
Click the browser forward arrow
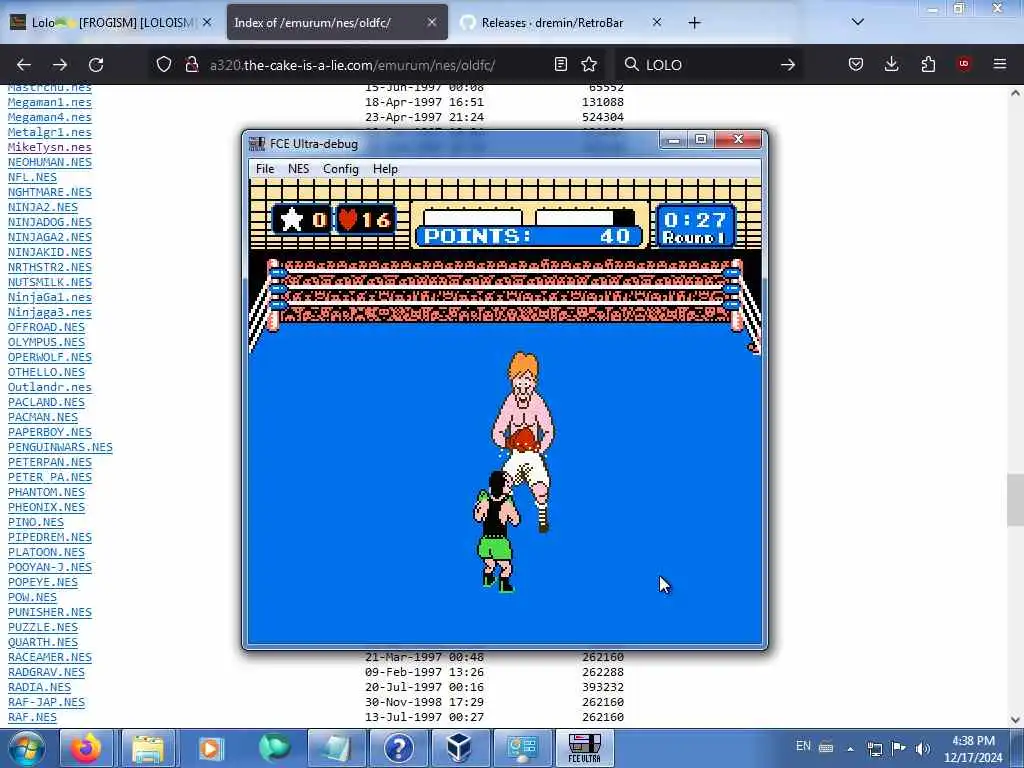(x=60, y=65)
